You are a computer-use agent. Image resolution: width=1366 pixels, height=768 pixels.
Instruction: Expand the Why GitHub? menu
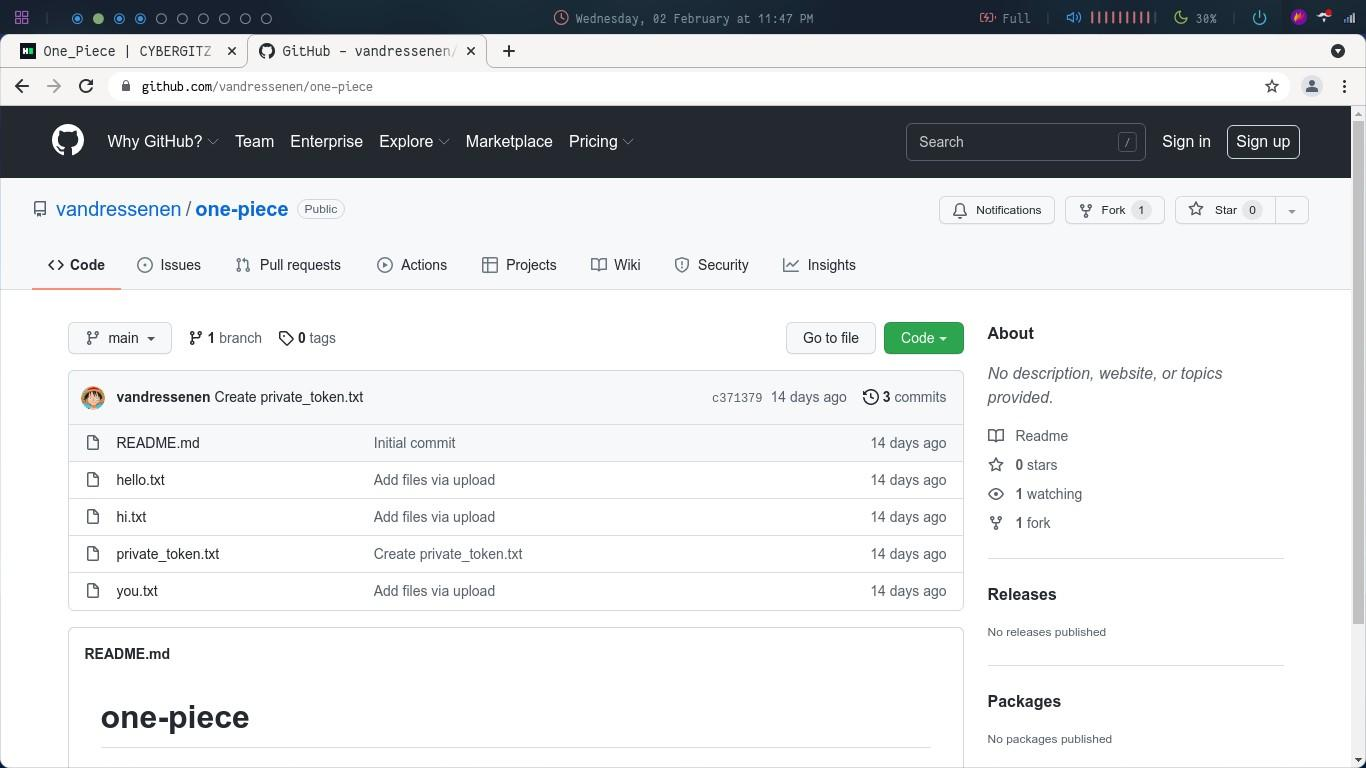coord(162,141)
